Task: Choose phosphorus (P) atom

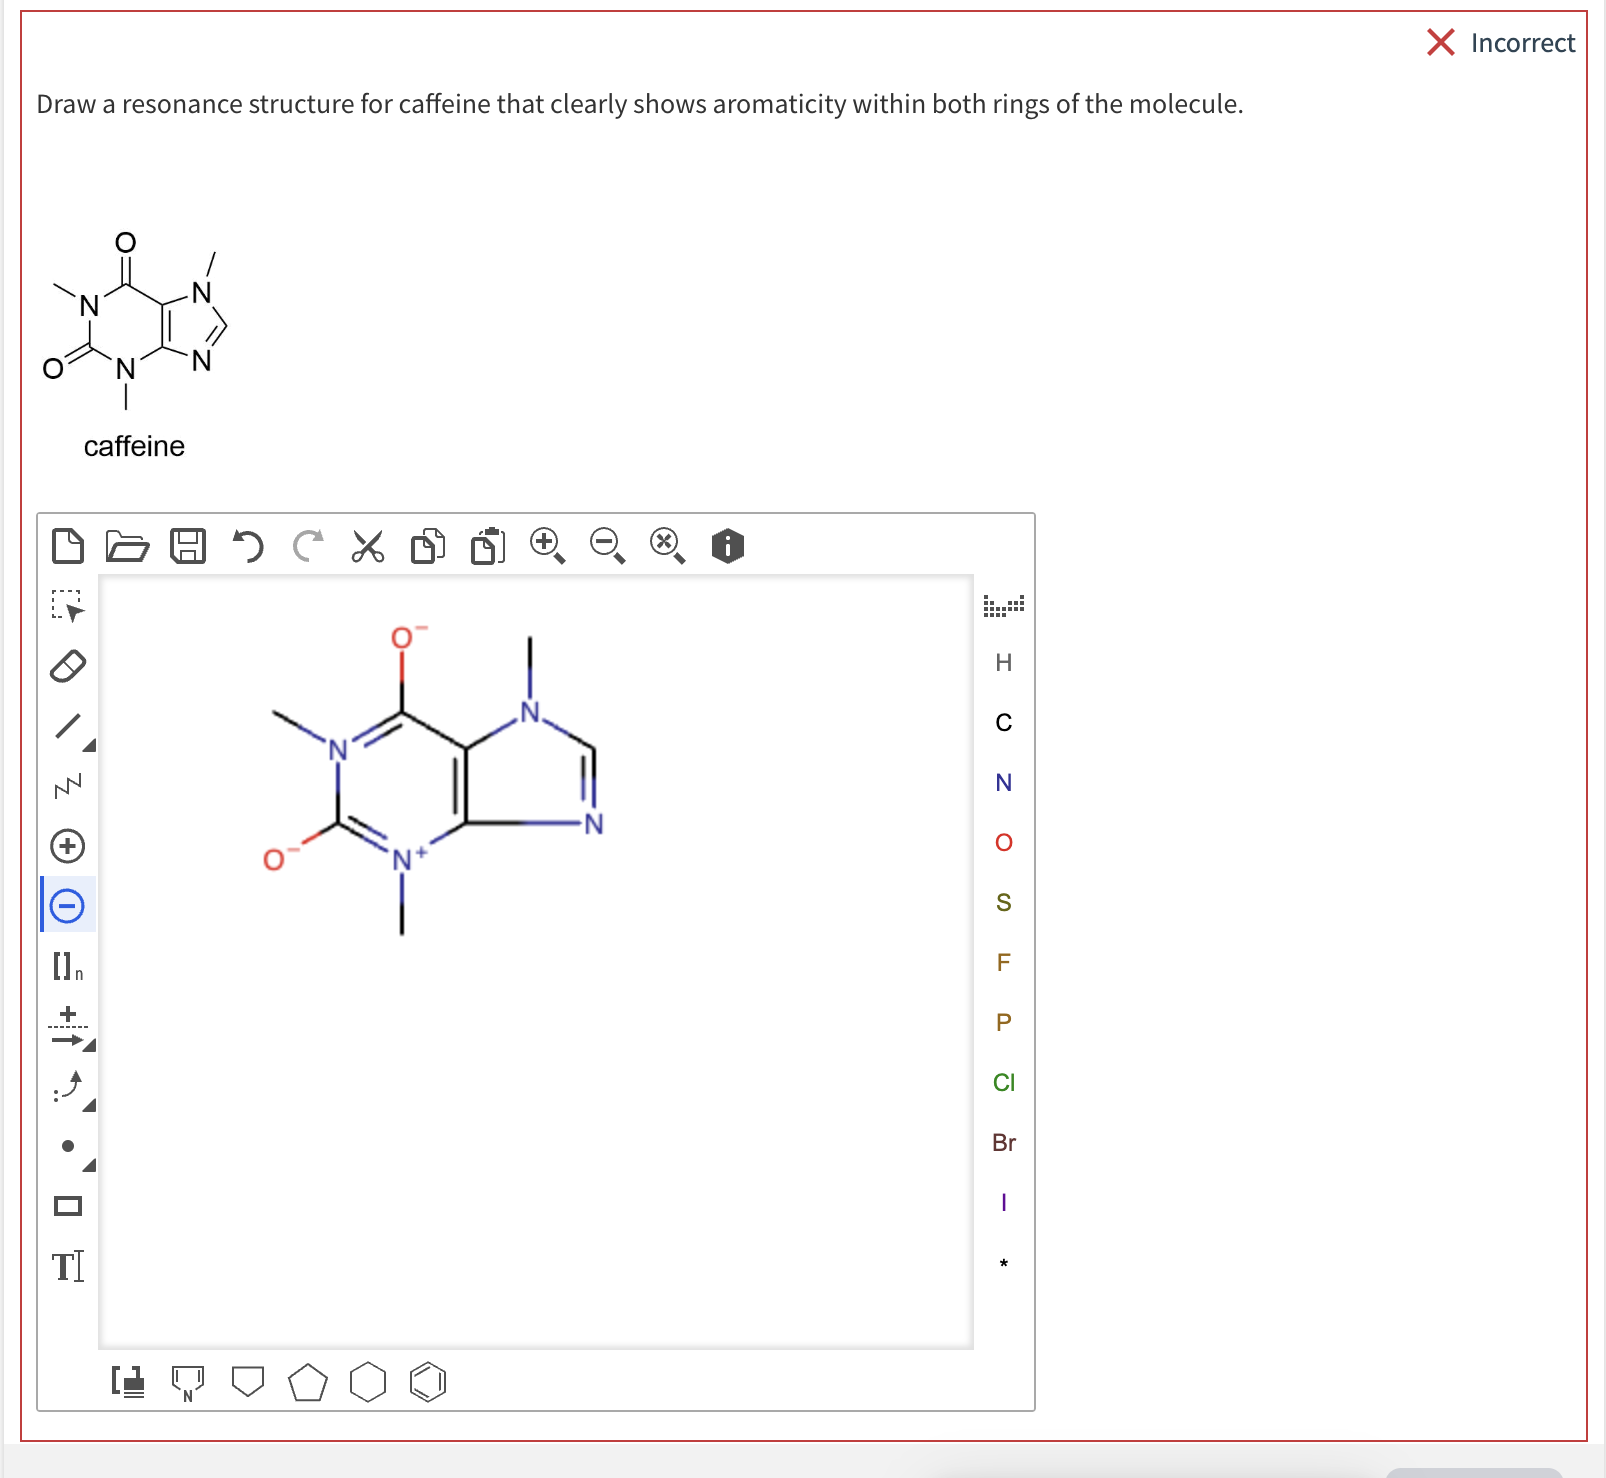Action: coord(1004,1023)
